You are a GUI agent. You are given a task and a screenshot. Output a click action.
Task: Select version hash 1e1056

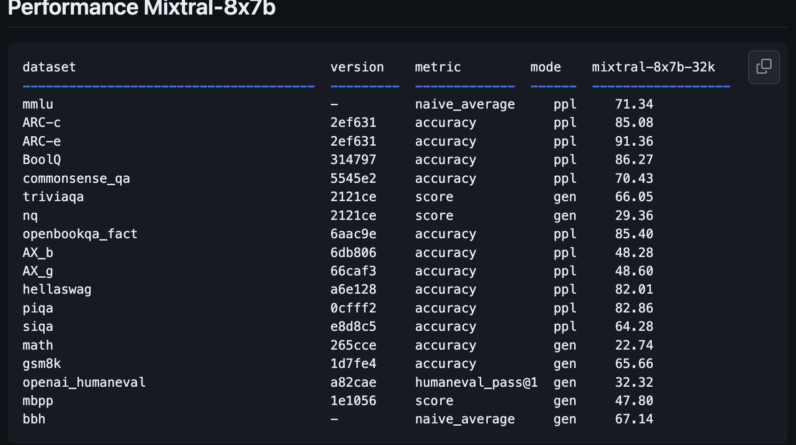(x=353, y=401)
